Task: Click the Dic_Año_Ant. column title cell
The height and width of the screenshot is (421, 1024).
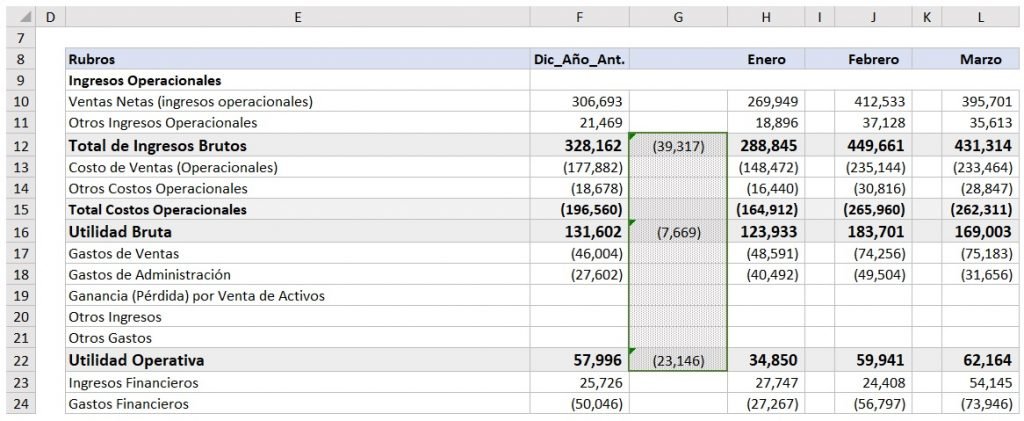Action: tap(580, 59)
